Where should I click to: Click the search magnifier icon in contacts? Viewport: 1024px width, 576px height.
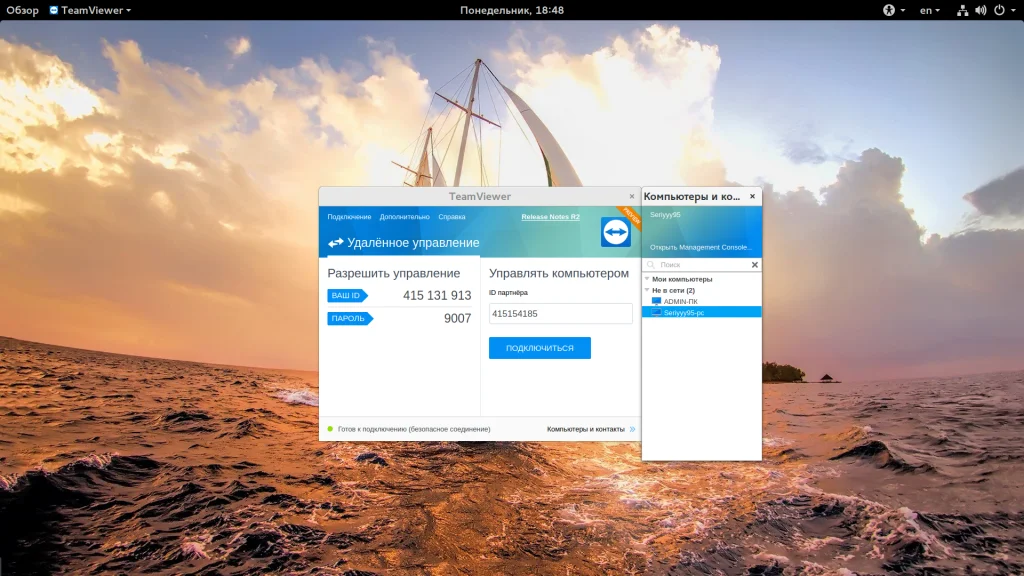[651, 265]
